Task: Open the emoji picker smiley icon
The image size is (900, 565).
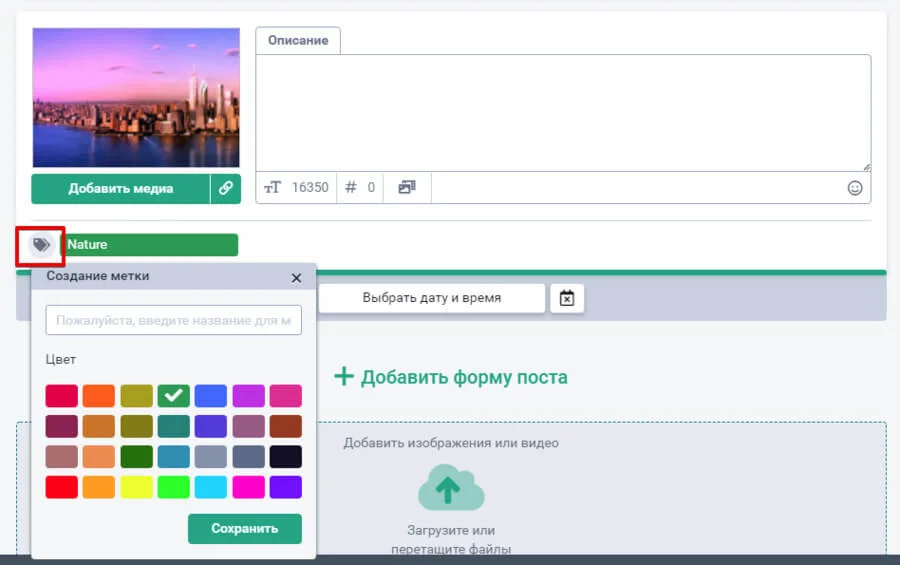Action: click(x=855, y=187)
